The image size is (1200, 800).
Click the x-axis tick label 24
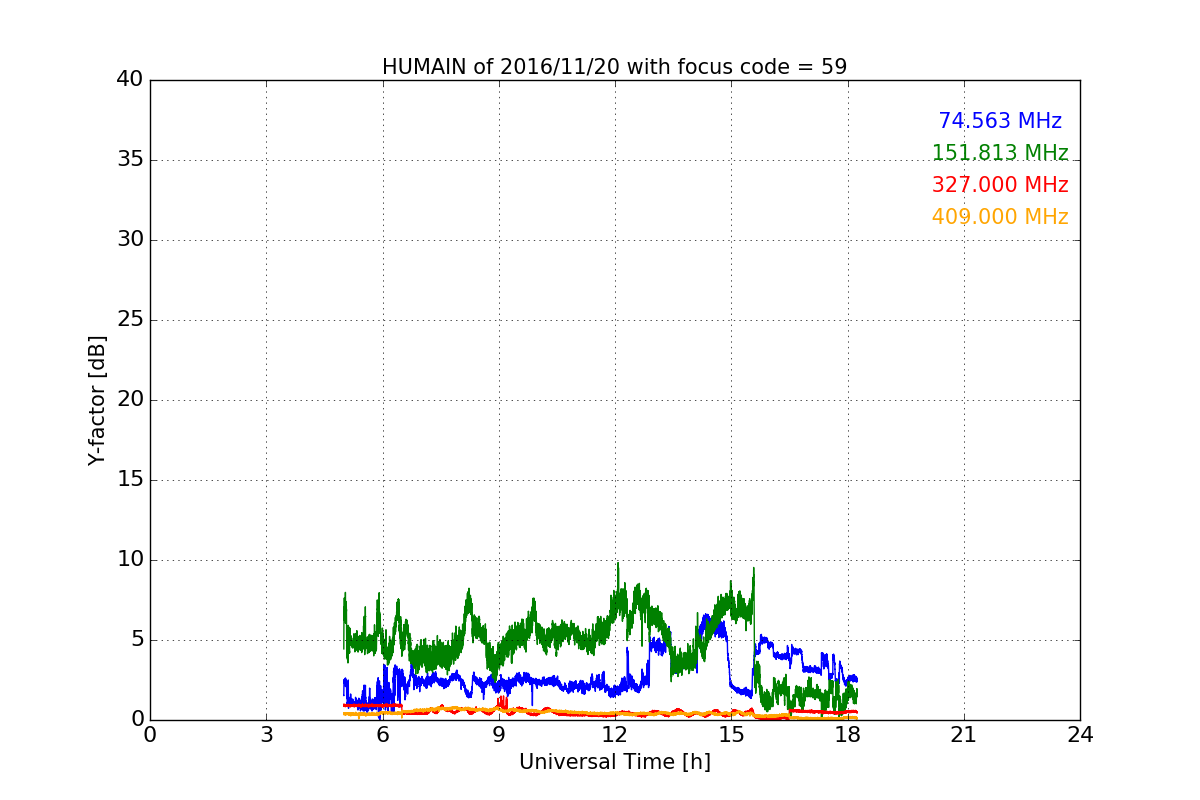pos(1080,735)
